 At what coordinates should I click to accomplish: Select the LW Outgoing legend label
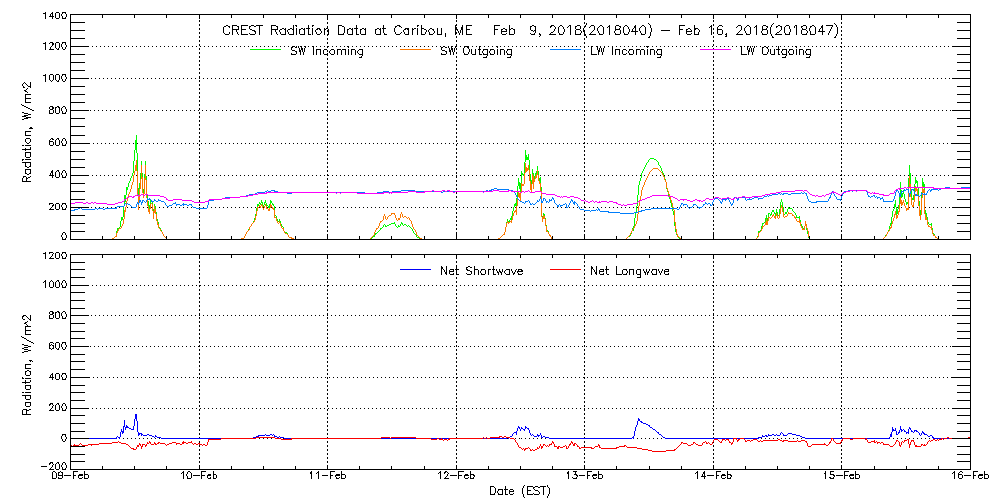point(775,51)
